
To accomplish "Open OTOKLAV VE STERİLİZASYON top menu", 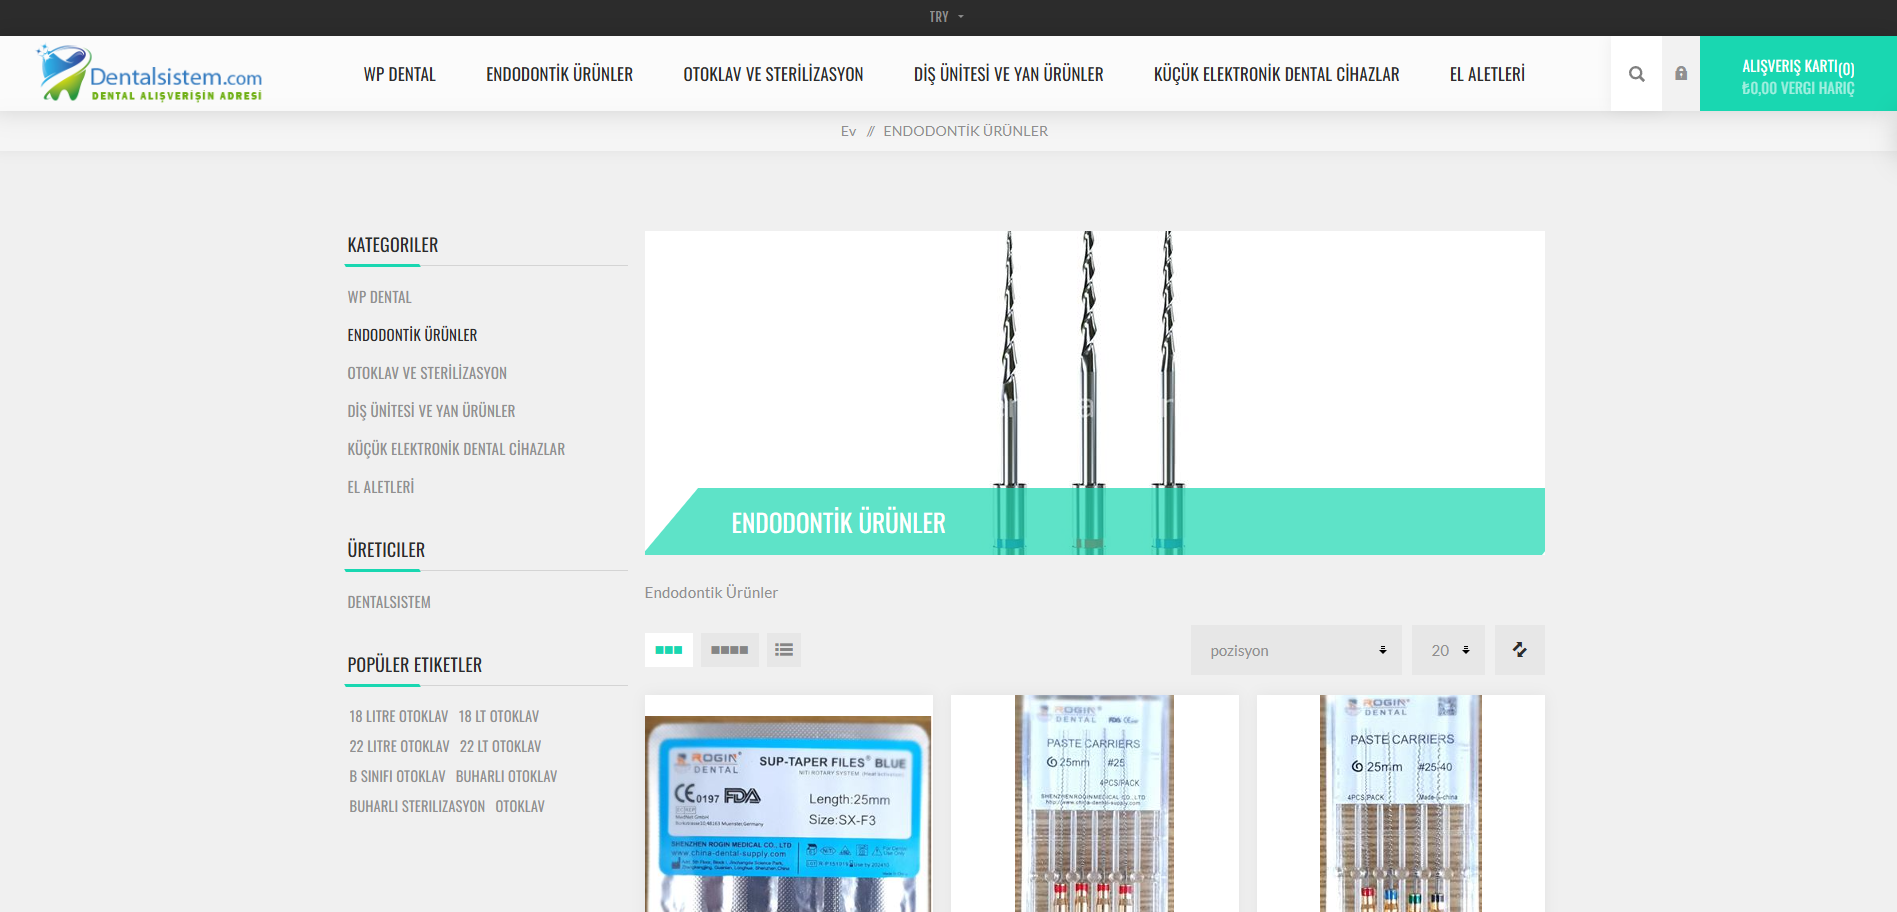I will [x=773, y=74].
